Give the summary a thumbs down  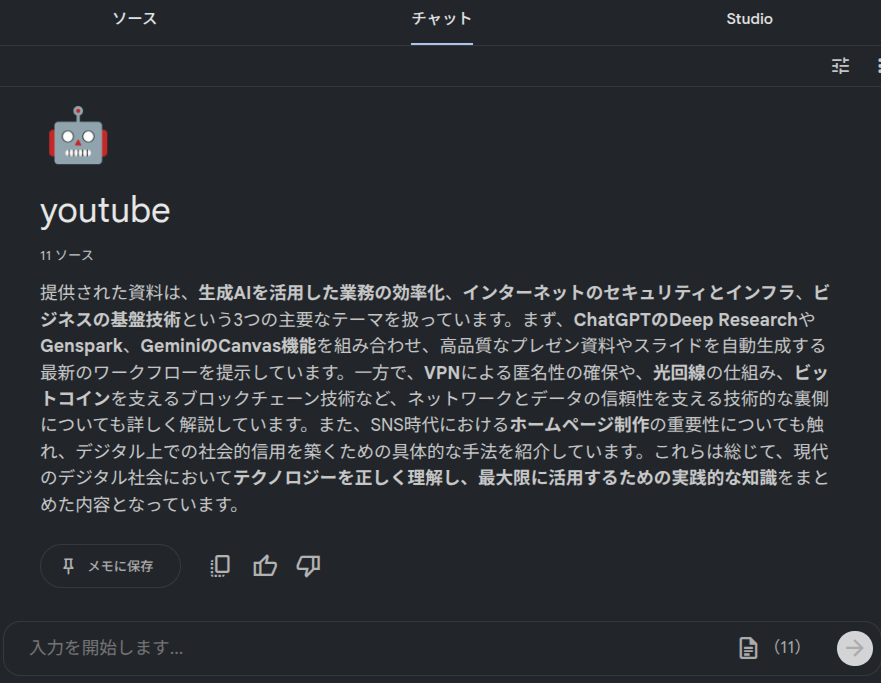tap(308, 566)
